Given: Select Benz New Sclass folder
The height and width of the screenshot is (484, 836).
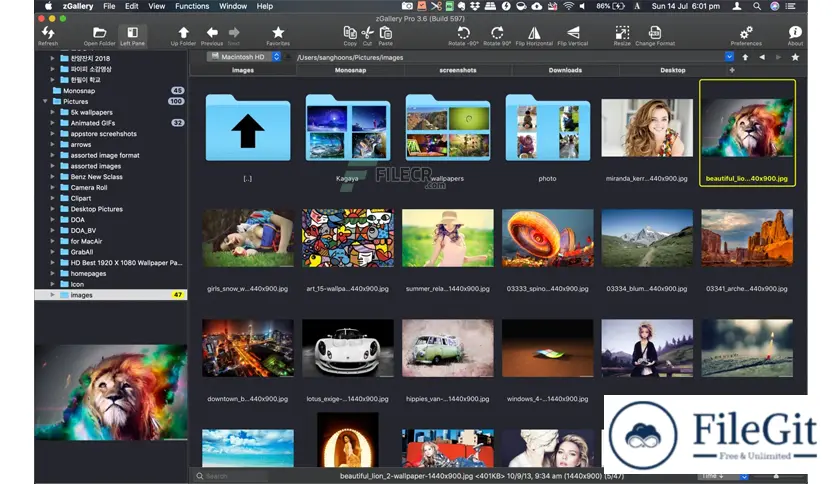Looking at the screenshot, I should (x=97, y=176).
